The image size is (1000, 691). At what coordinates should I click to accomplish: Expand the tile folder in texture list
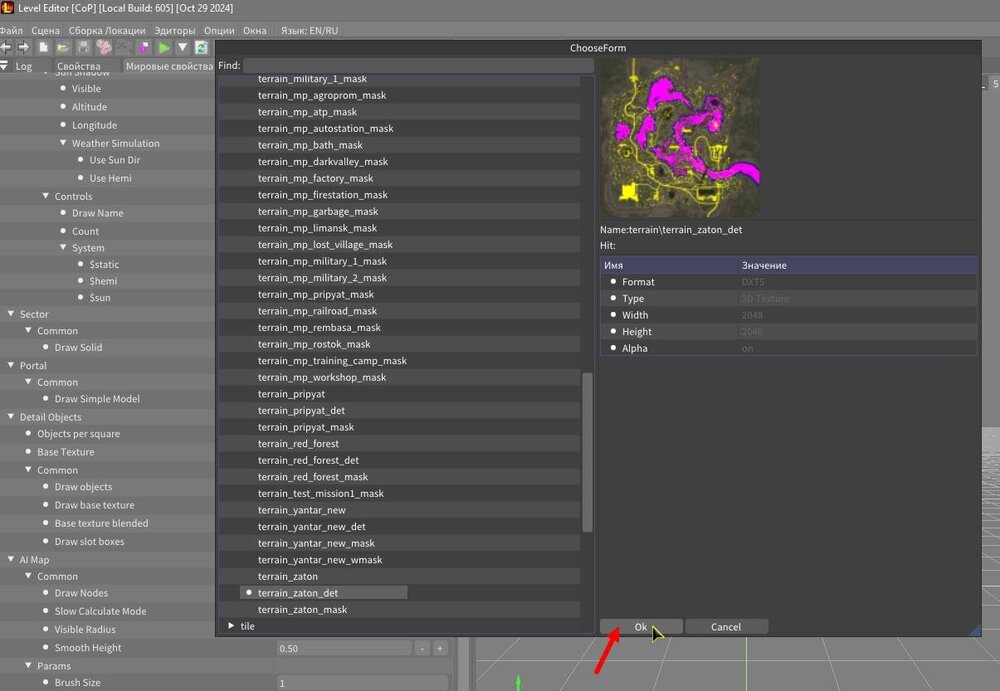[x=231, y=626]
